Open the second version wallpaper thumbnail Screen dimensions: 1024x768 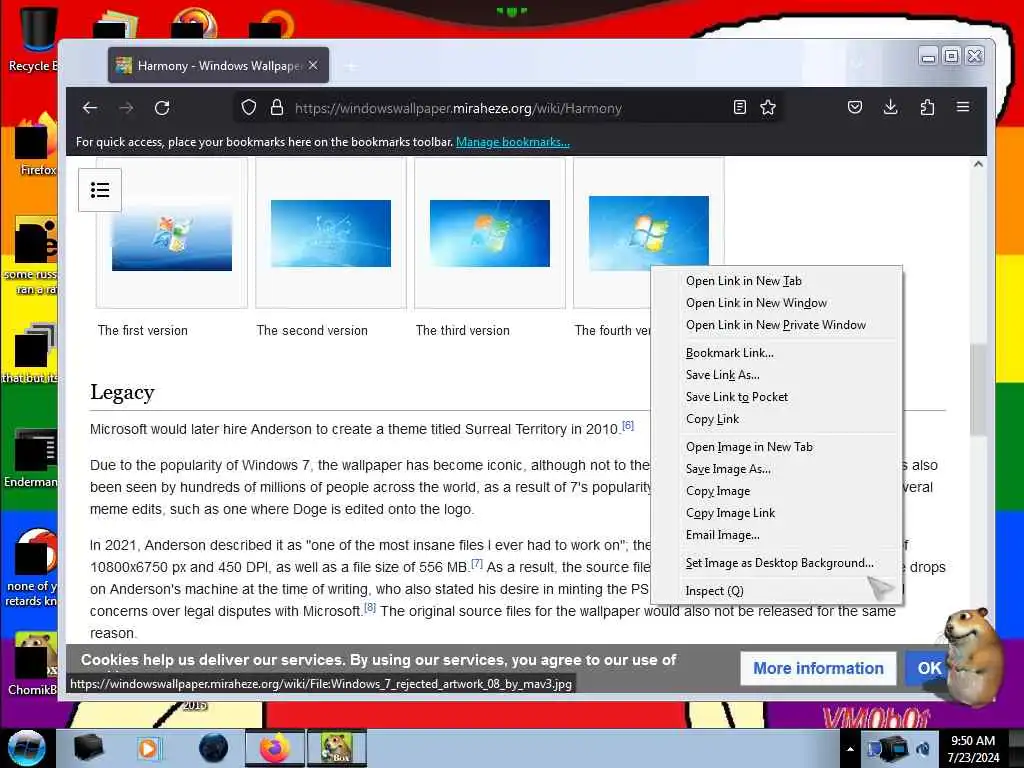[x=331, y=233]
